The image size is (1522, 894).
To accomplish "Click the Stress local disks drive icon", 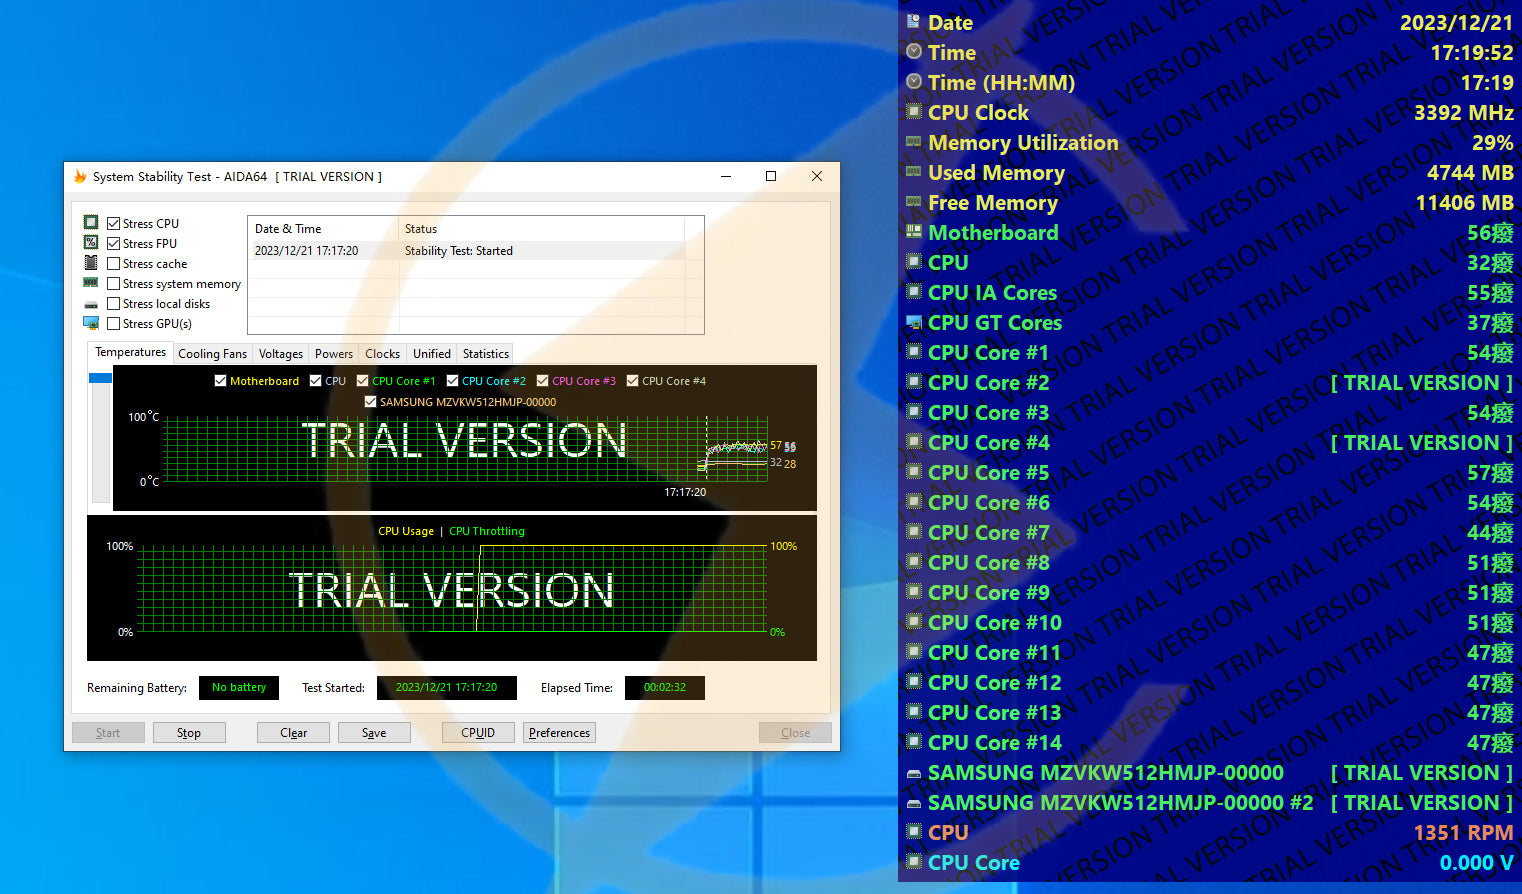I will 91,304.
